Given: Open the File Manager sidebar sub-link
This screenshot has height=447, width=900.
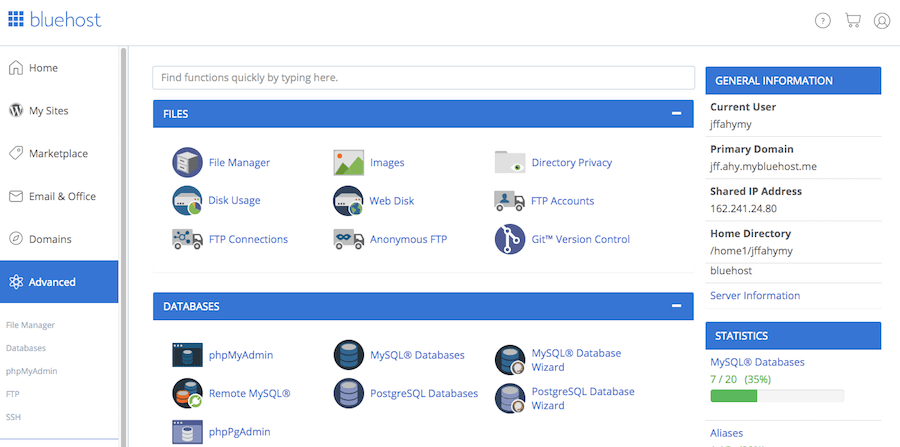Looking at the screenshot, I should point(30,325).
